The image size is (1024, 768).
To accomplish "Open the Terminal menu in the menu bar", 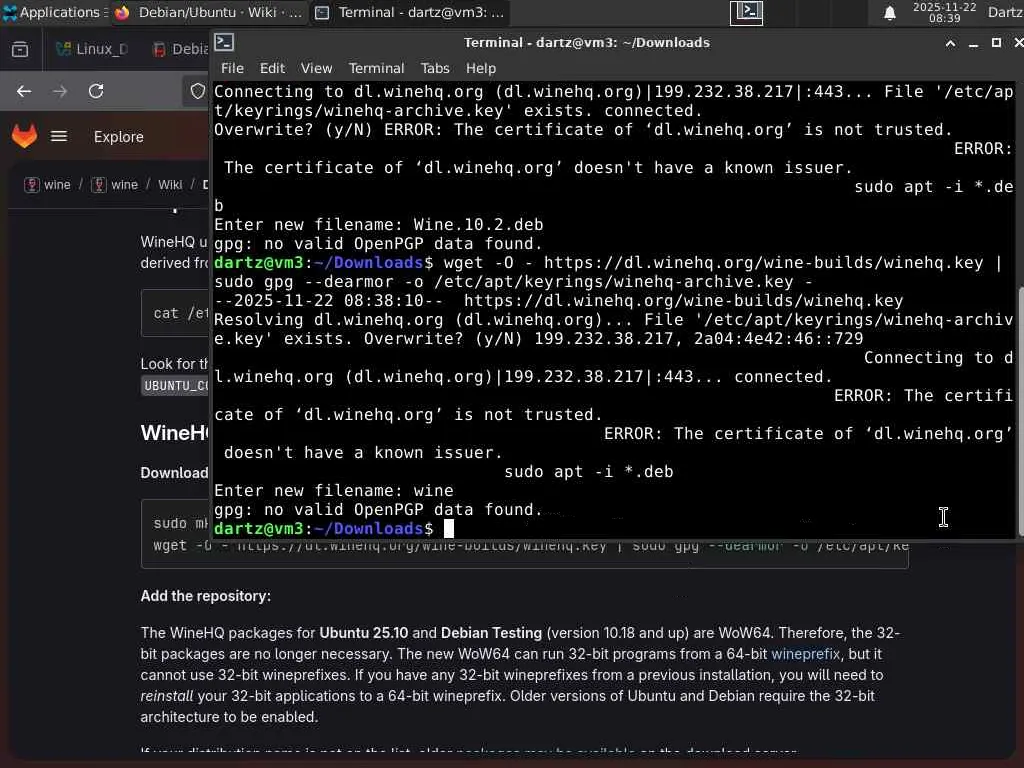I will [376, 68].
